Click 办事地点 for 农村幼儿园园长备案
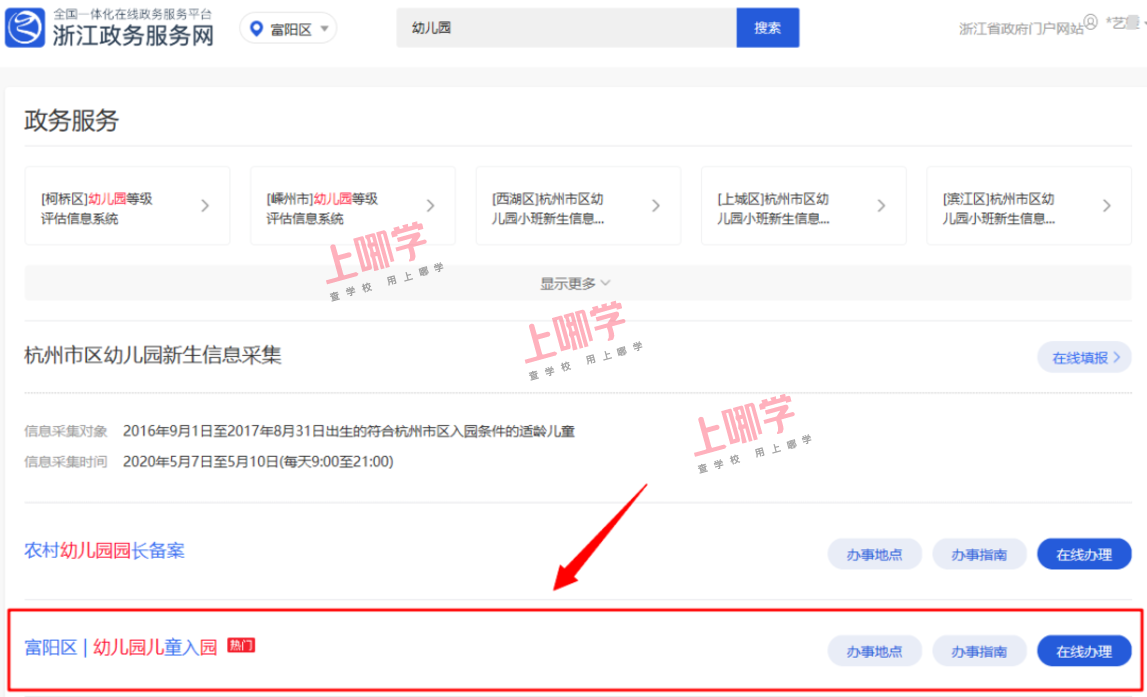Image resolution: width=1147 pixels, height=697 pixels. (x=874, y=554)
